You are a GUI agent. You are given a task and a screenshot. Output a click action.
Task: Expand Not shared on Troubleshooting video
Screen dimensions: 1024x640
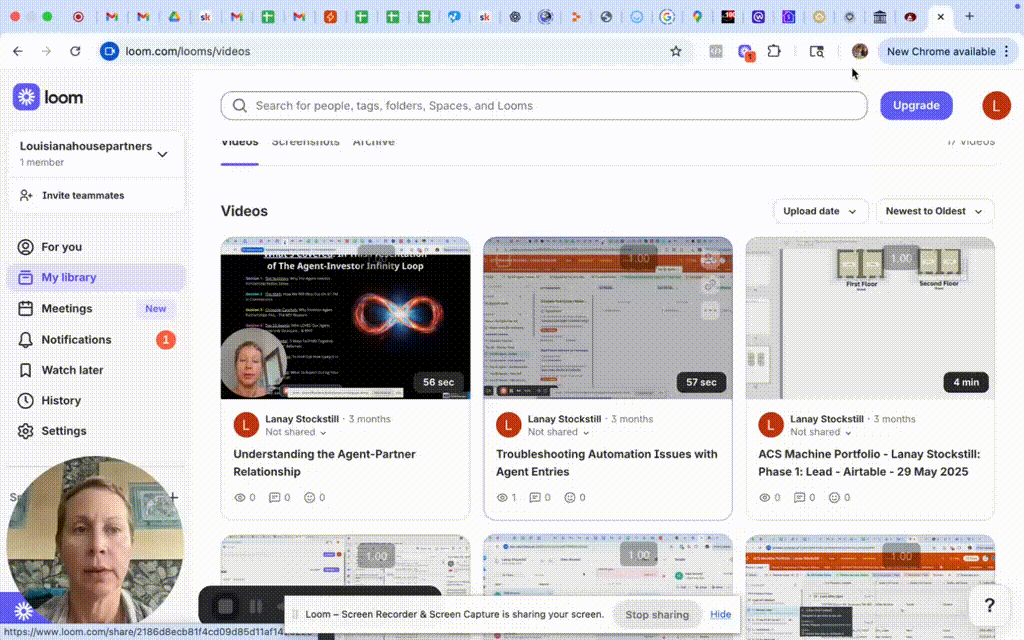point(558,432)
